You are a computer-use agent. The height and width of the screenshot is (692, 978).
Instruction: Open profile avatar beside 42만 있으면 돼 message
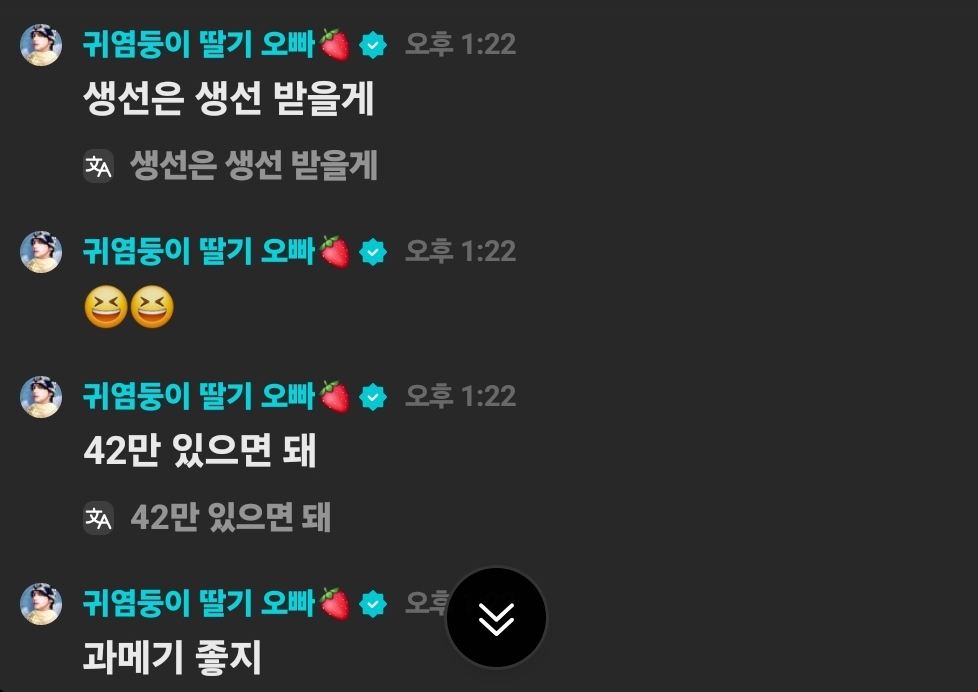point(41,397)
